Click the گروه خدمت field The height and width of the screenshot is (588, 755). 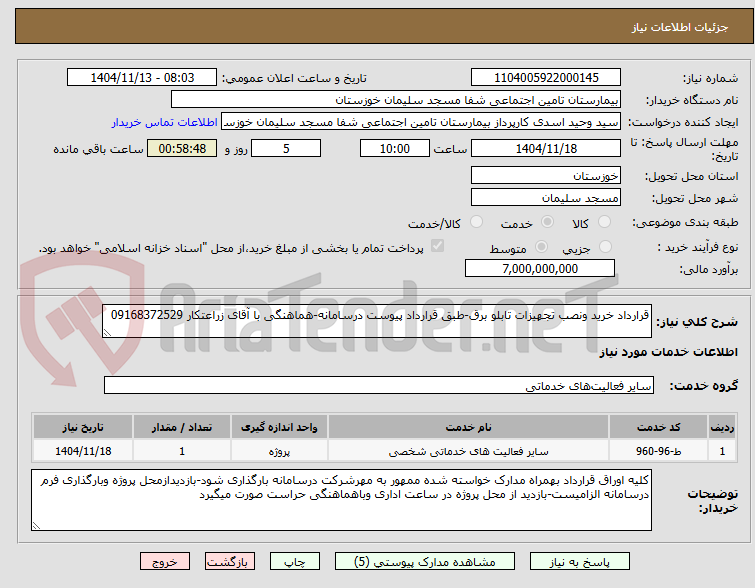click(x=379, y=385)
